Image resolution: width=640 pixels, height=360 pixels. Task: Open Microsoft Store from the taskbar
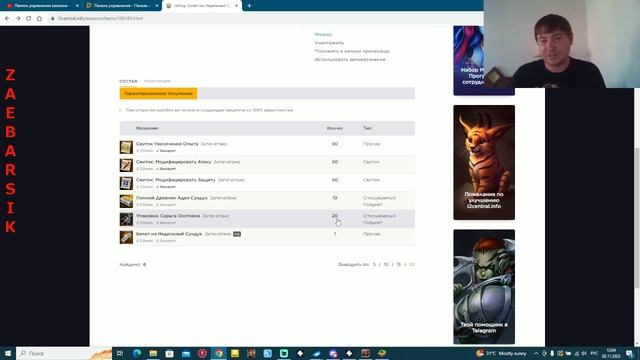pos(169,353)
